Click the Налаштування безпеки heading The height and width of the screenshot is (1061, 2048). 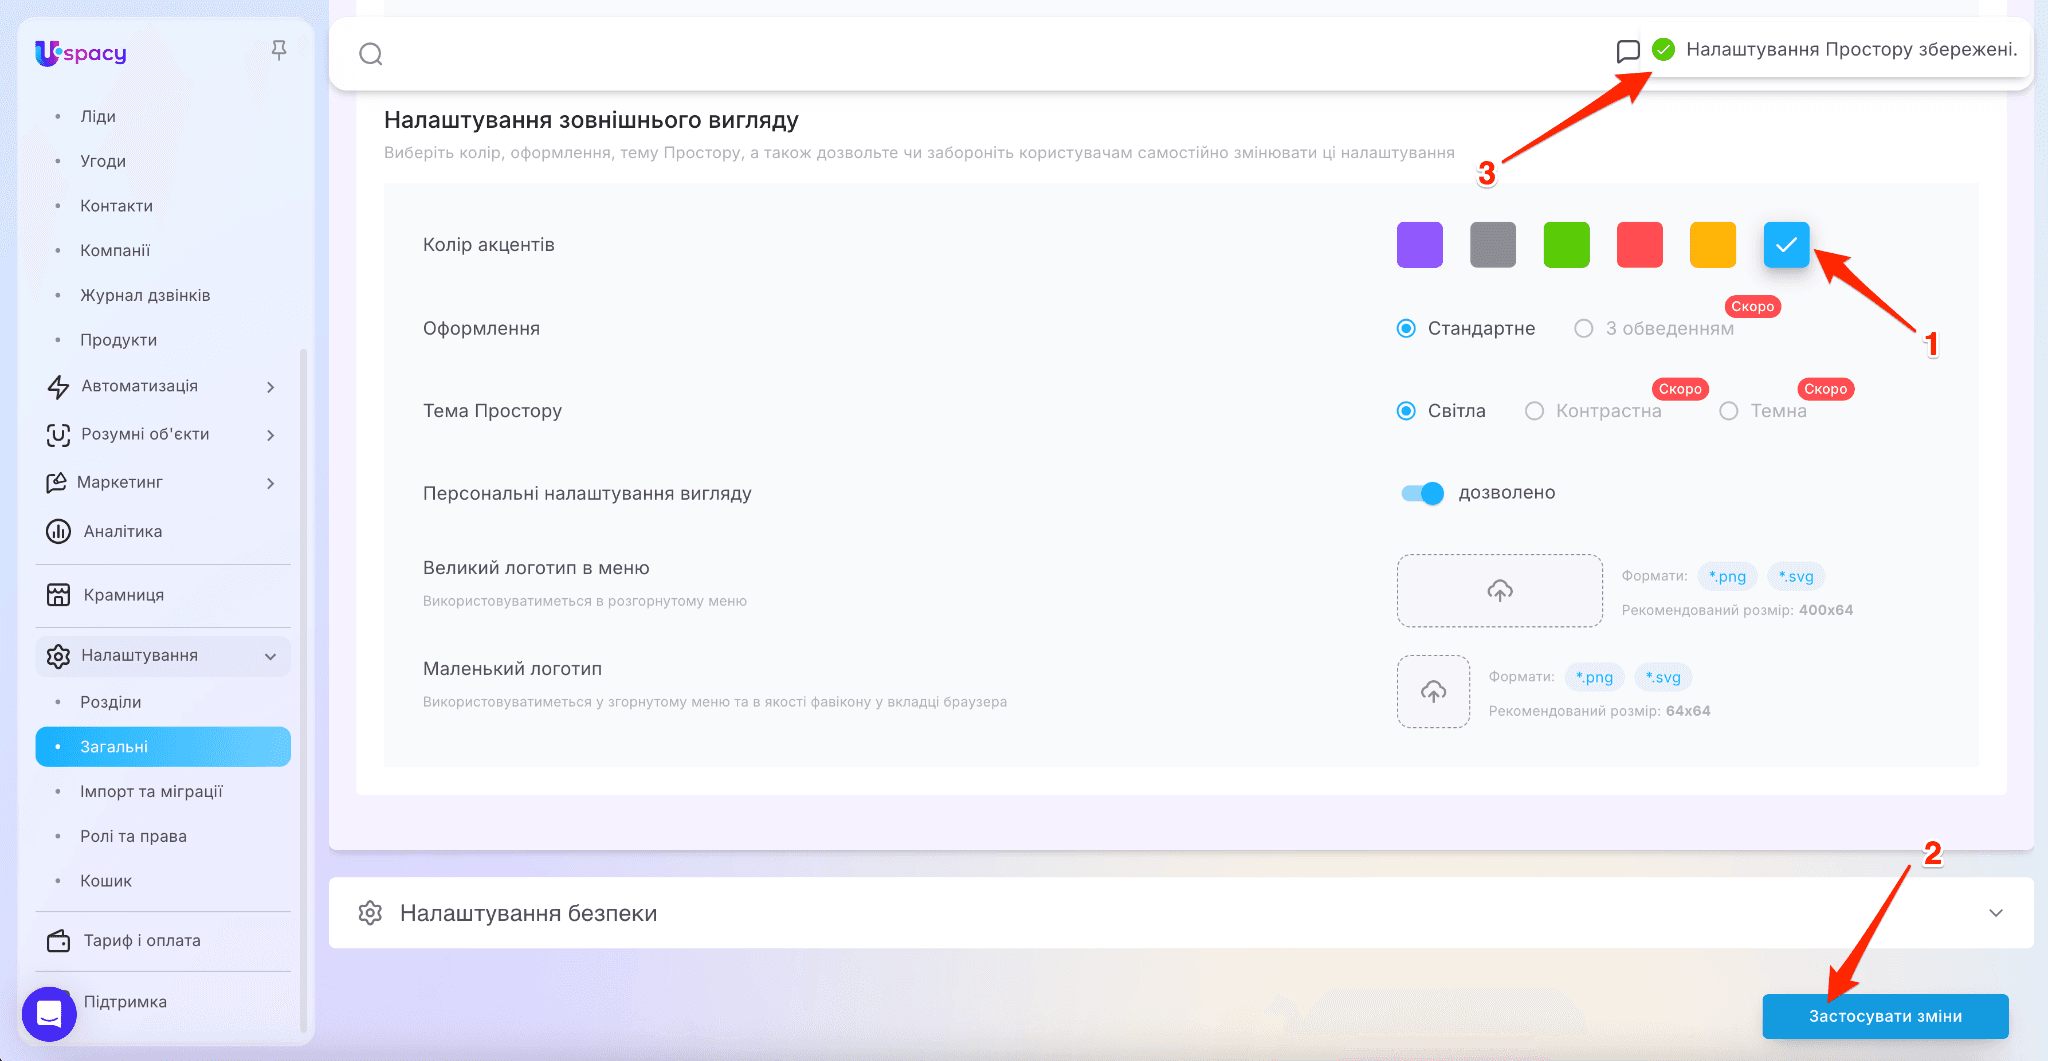[528, 913]
